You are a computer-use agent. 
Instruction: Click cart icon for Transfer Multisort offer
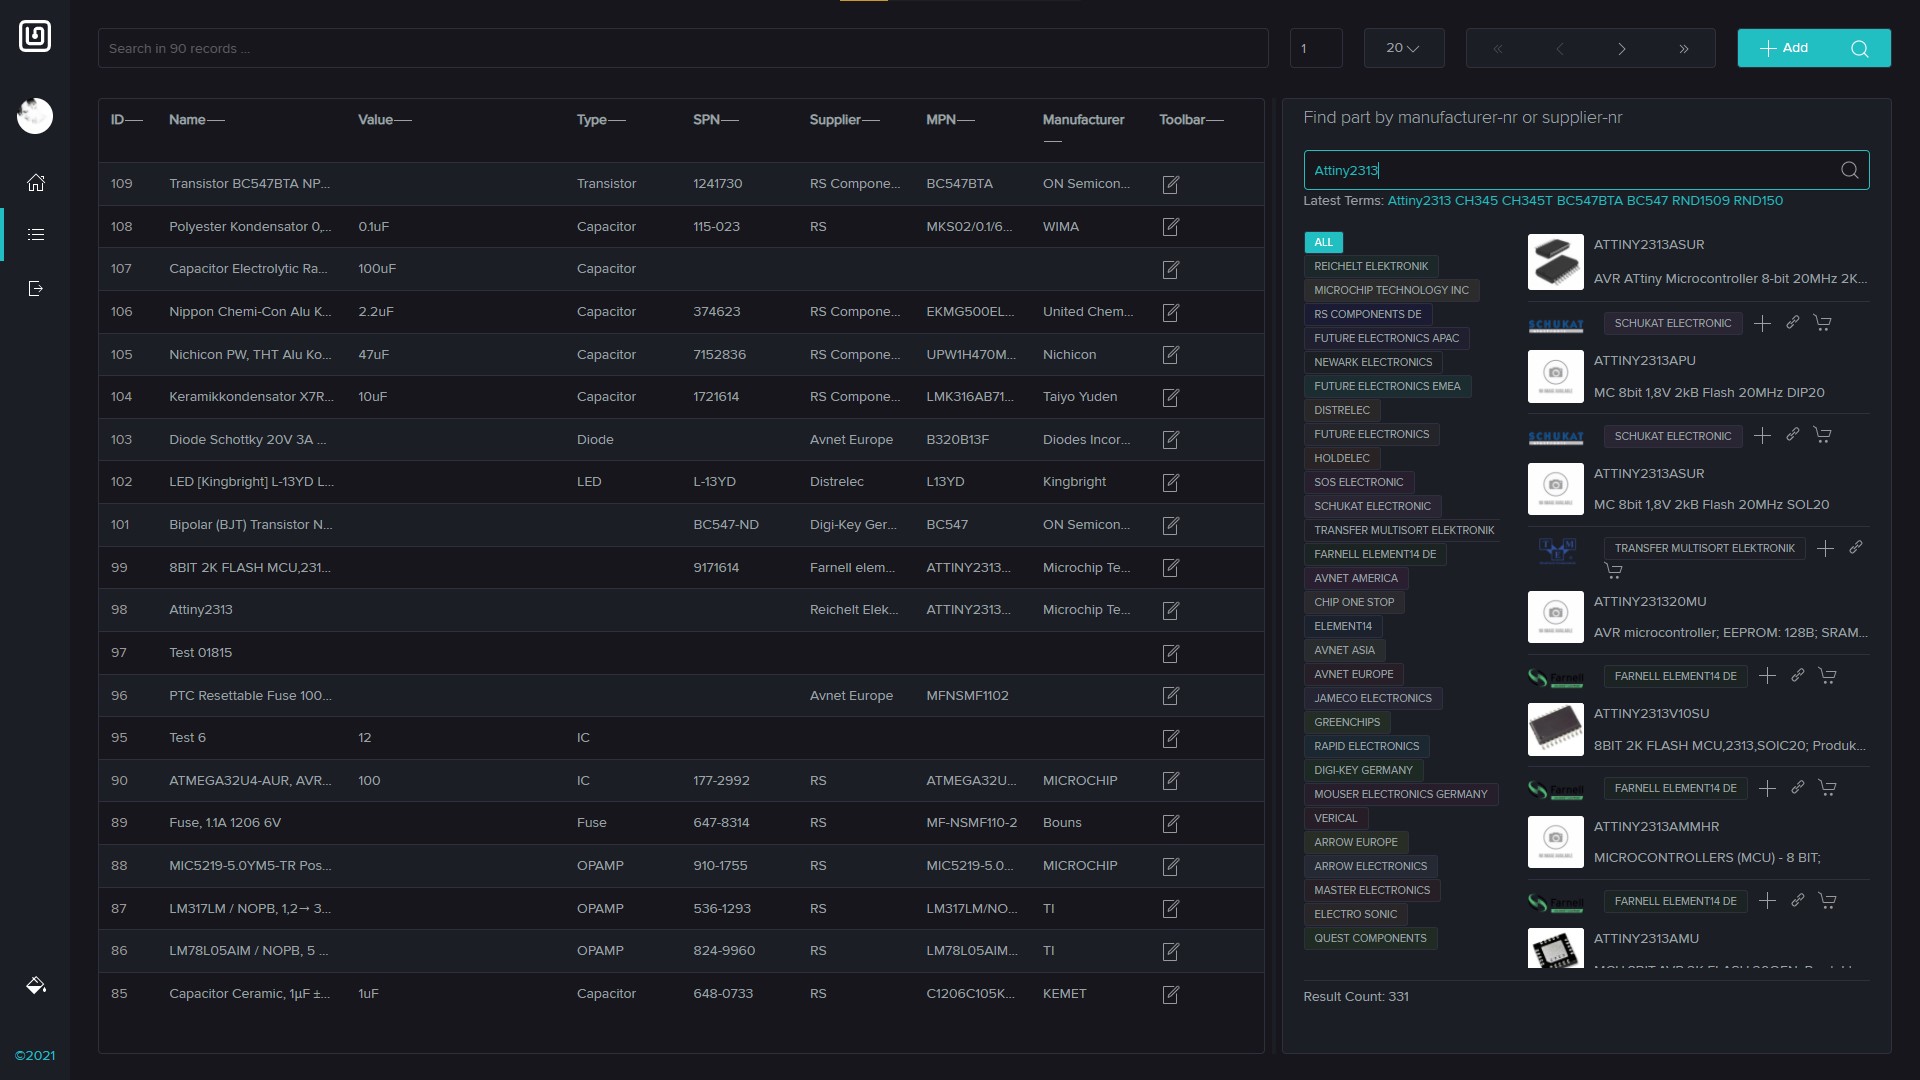point(1613,570)
